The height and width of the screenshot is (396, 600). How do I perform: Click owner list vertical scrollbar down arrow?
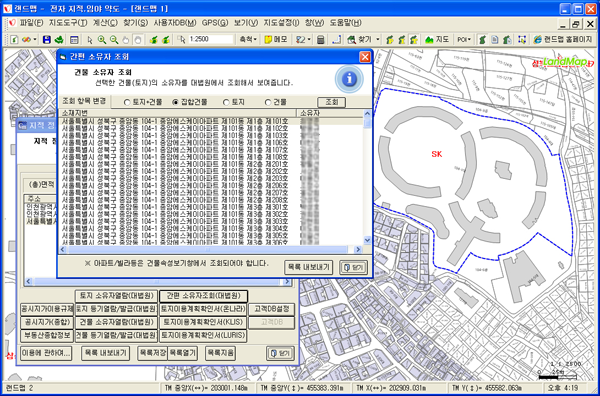click(367, 240)
